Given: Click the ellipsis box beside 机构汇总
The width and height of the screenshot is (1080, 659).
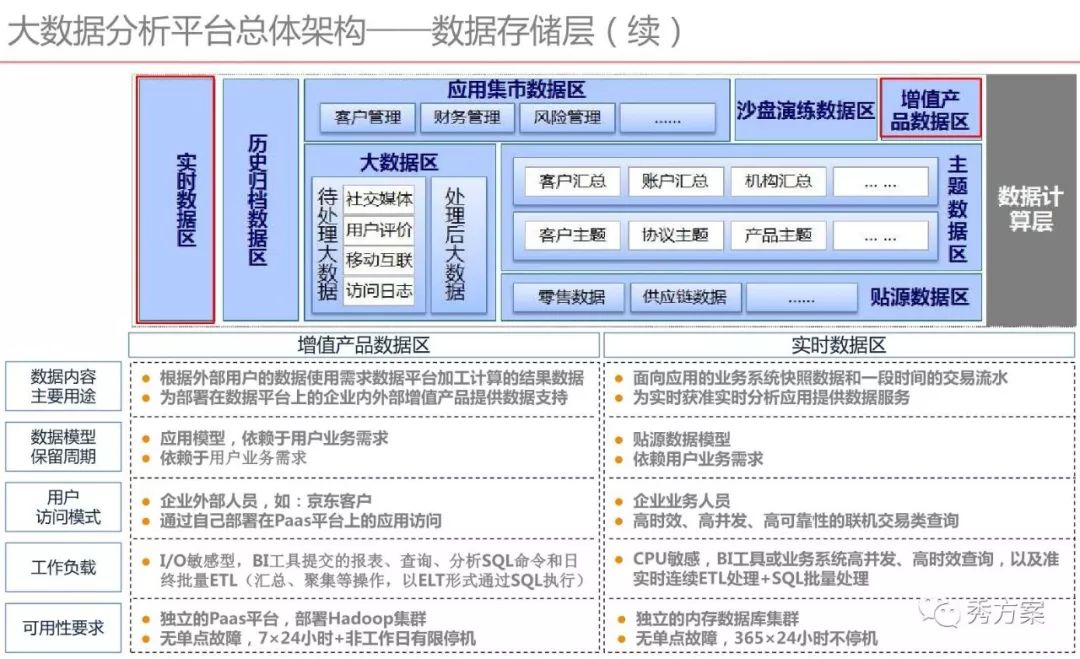Looking at the screenshot, I should (x=881, y=182).
